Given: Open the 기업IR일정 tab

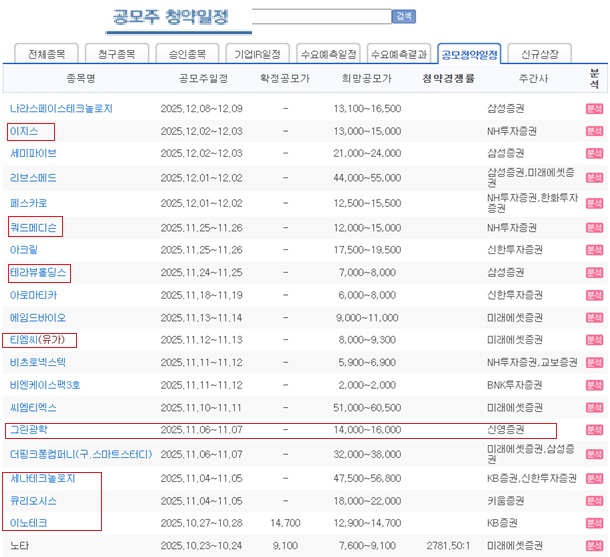Looking at the screenshot, I should pyautogui.click(x=258, y=54).
